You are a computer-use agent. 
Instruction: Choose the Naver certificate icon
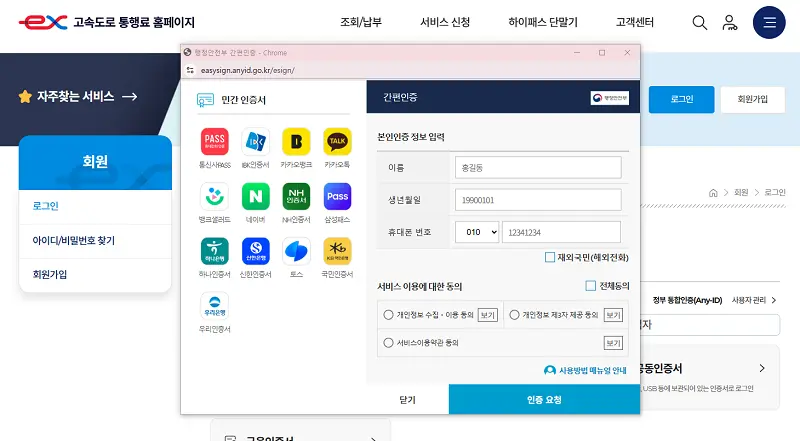[256, 197]
